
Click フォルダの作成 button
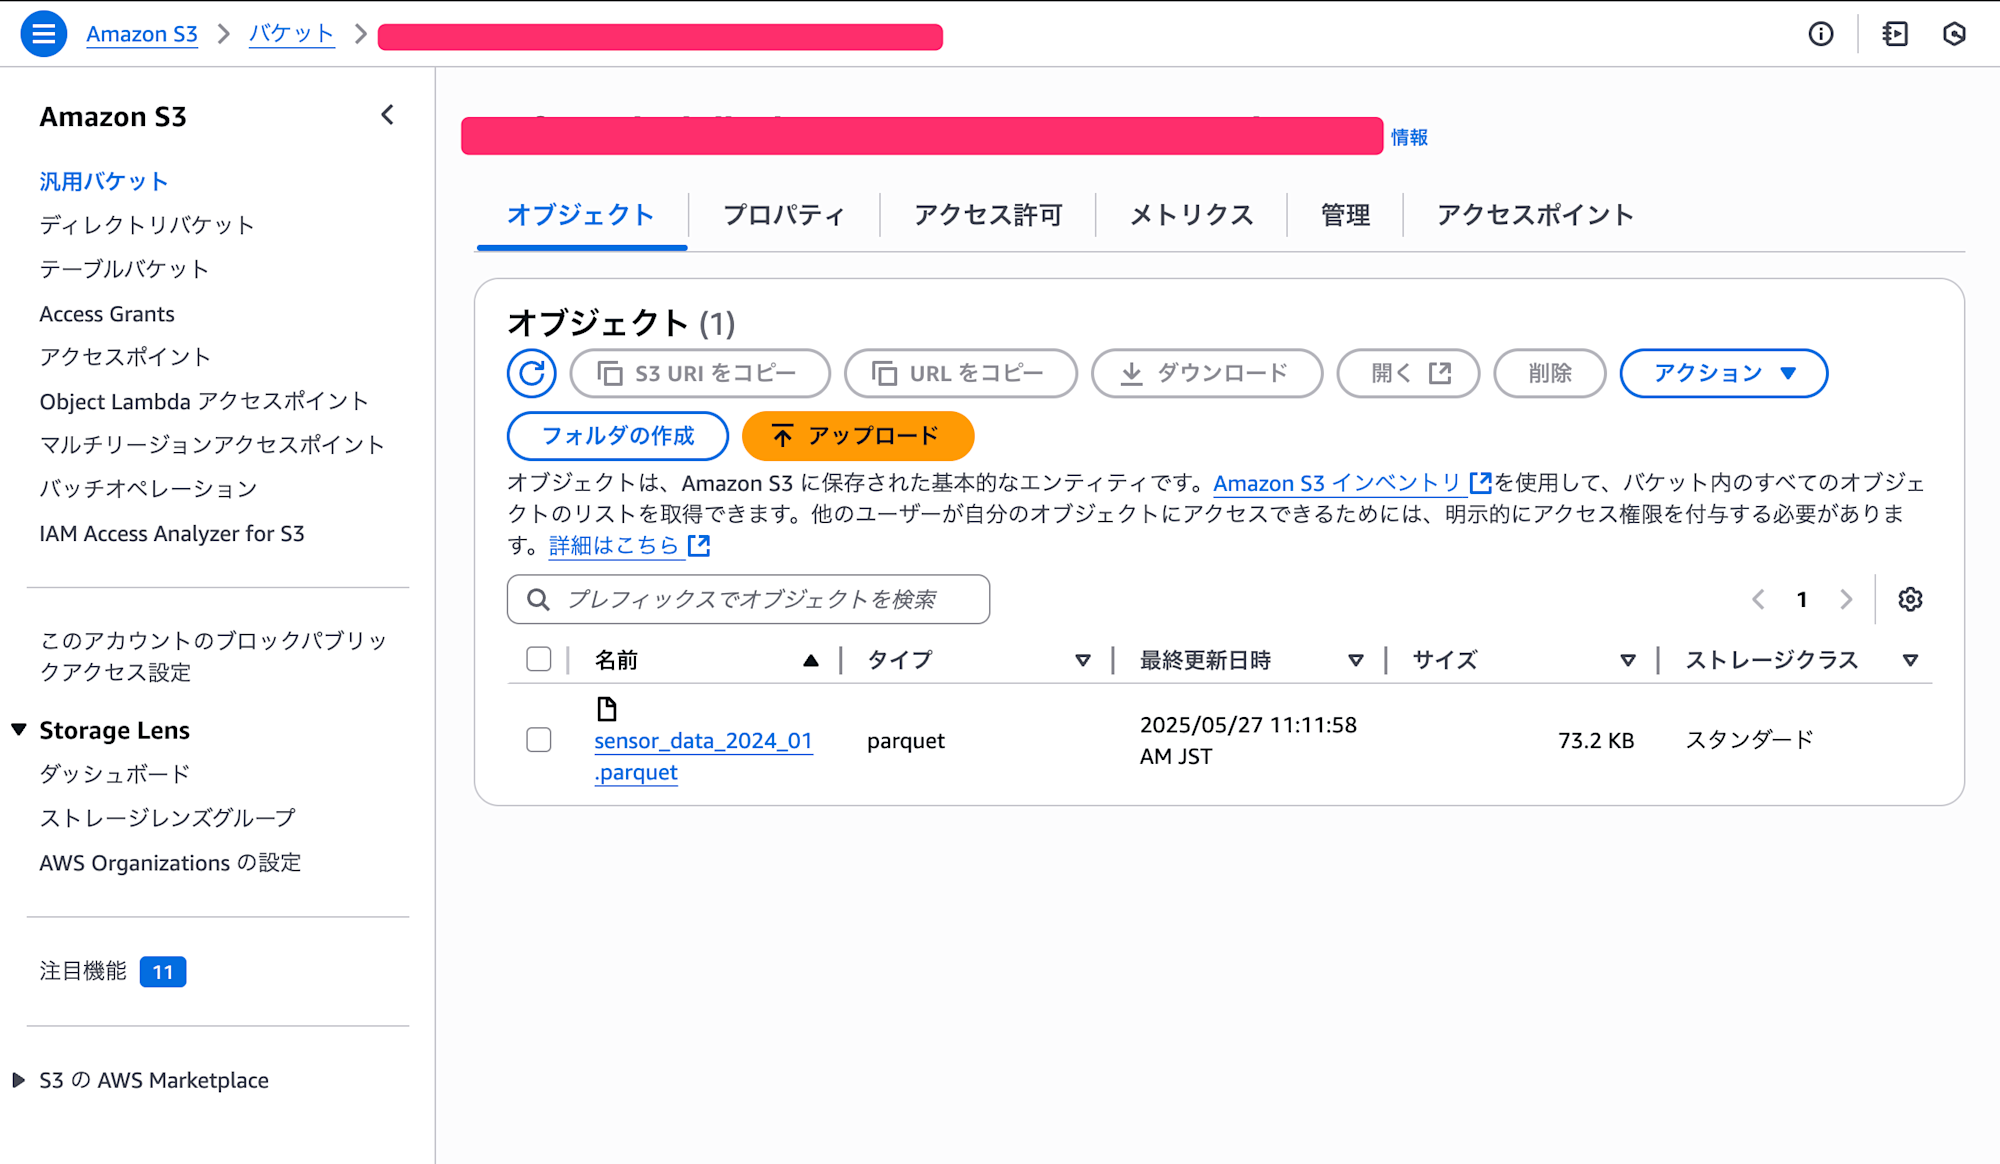618,436
